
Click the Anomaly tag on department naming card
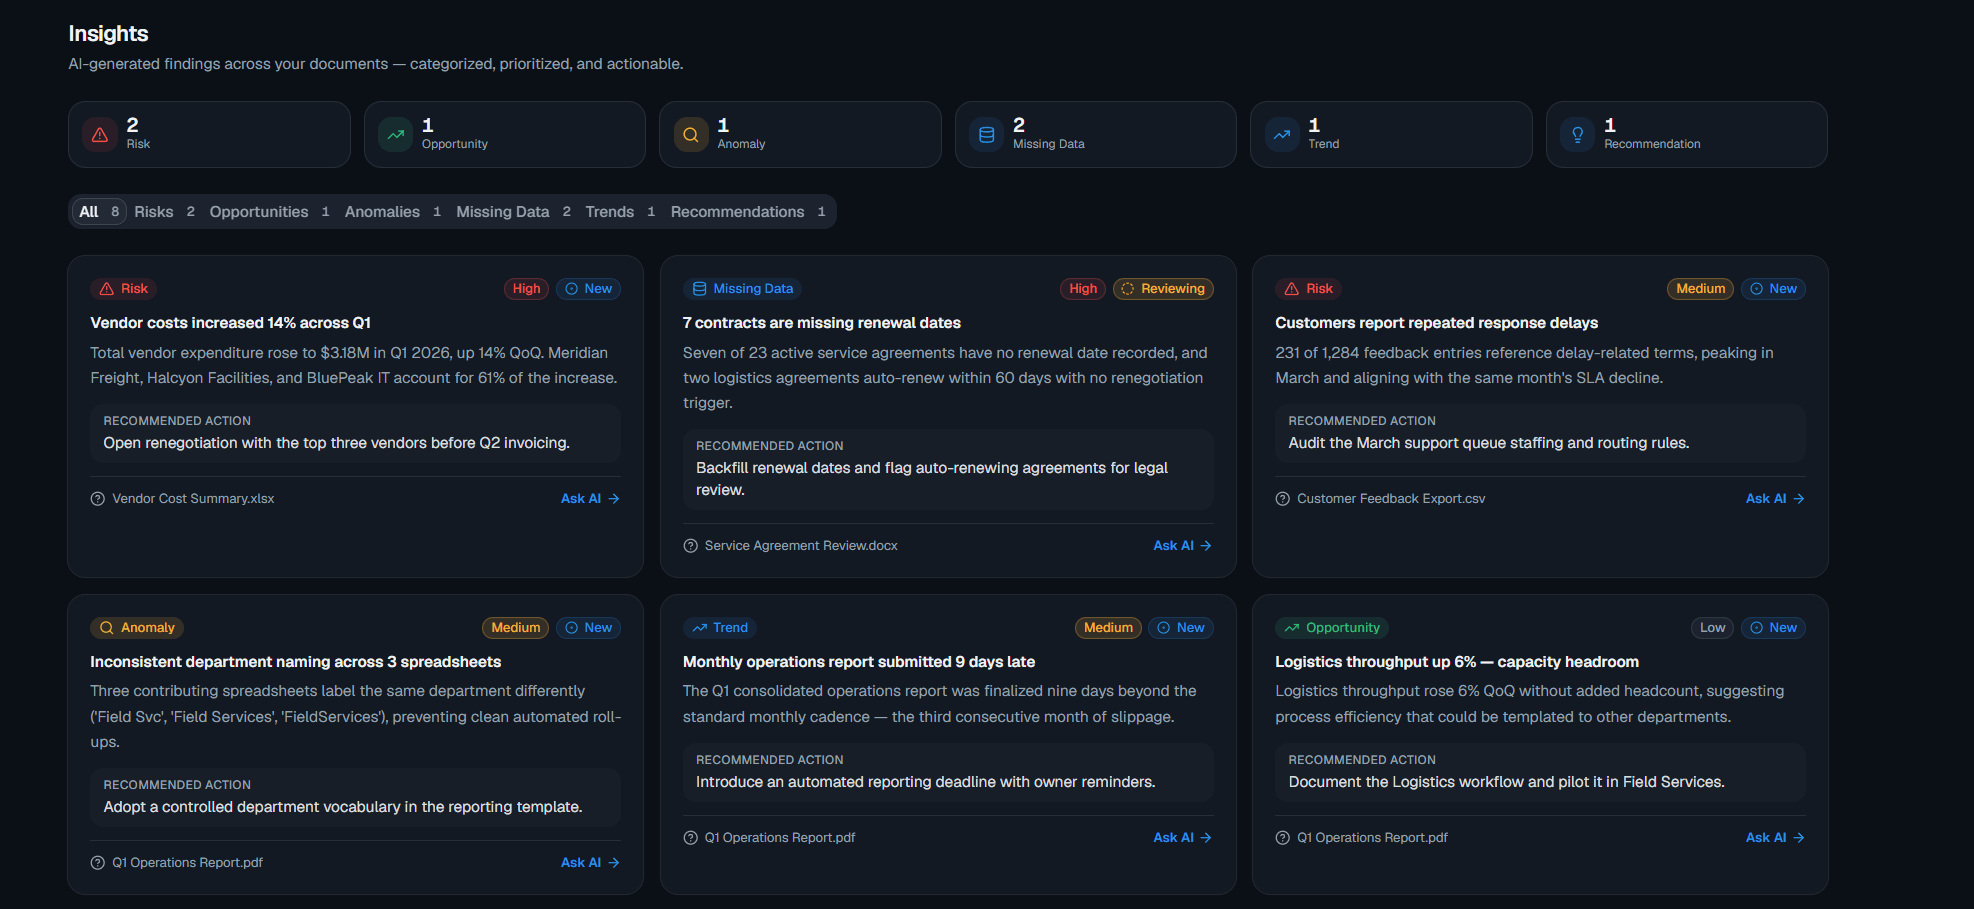(137, 628)
